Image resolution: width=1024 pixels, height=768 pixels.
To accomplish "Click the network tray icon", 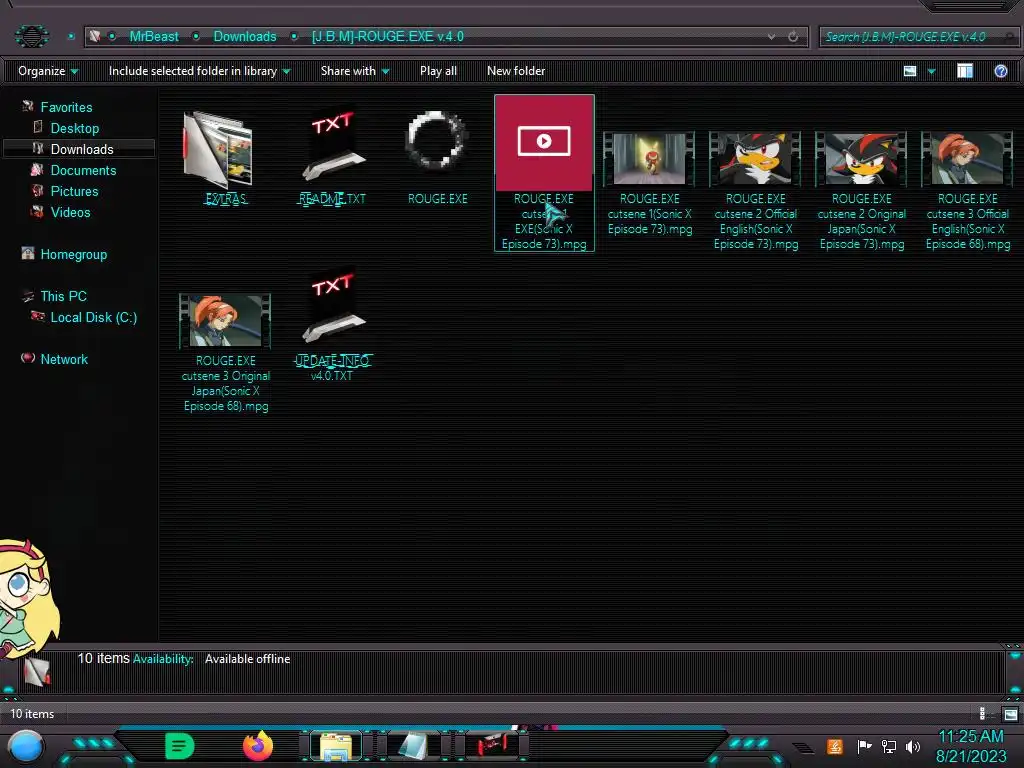I will pos(888,746).
